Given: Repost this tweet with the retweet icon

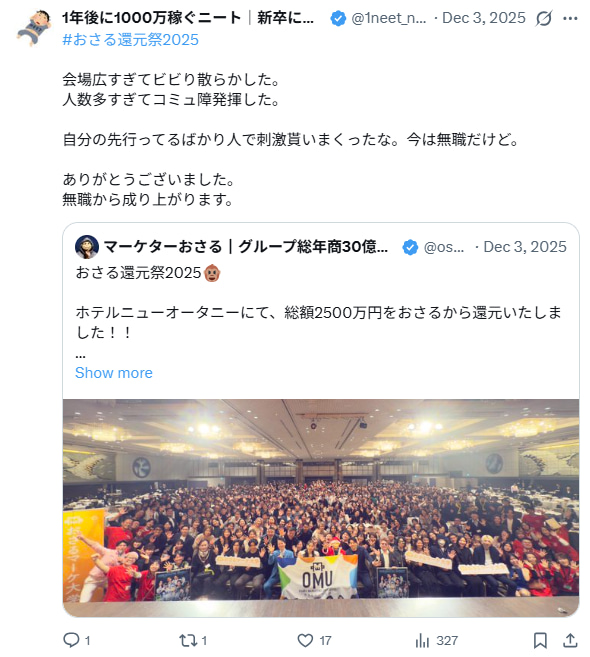Looking at the screenshot, I should click(187, 640).
